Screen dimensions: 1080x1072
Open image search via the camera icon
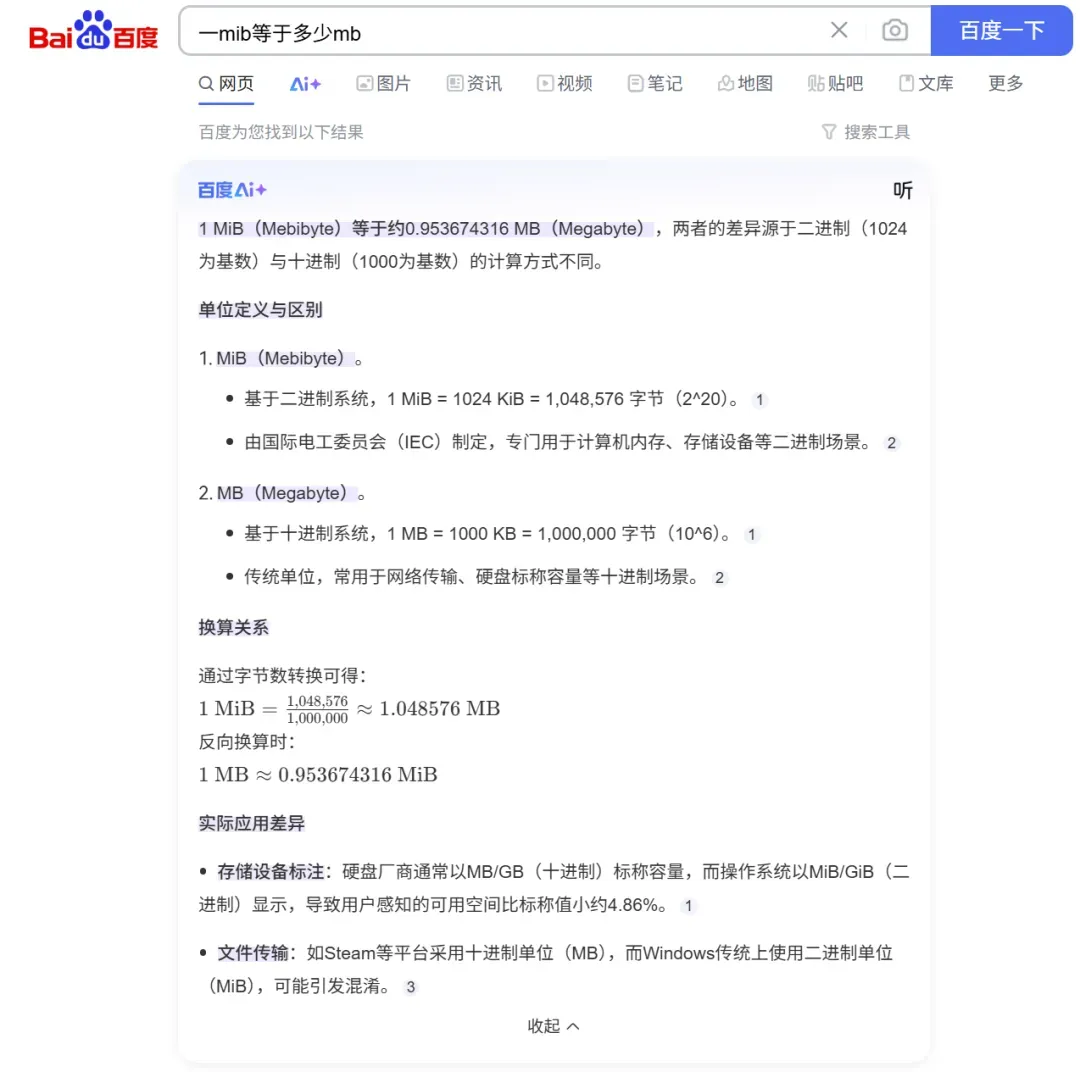(894, 30)
